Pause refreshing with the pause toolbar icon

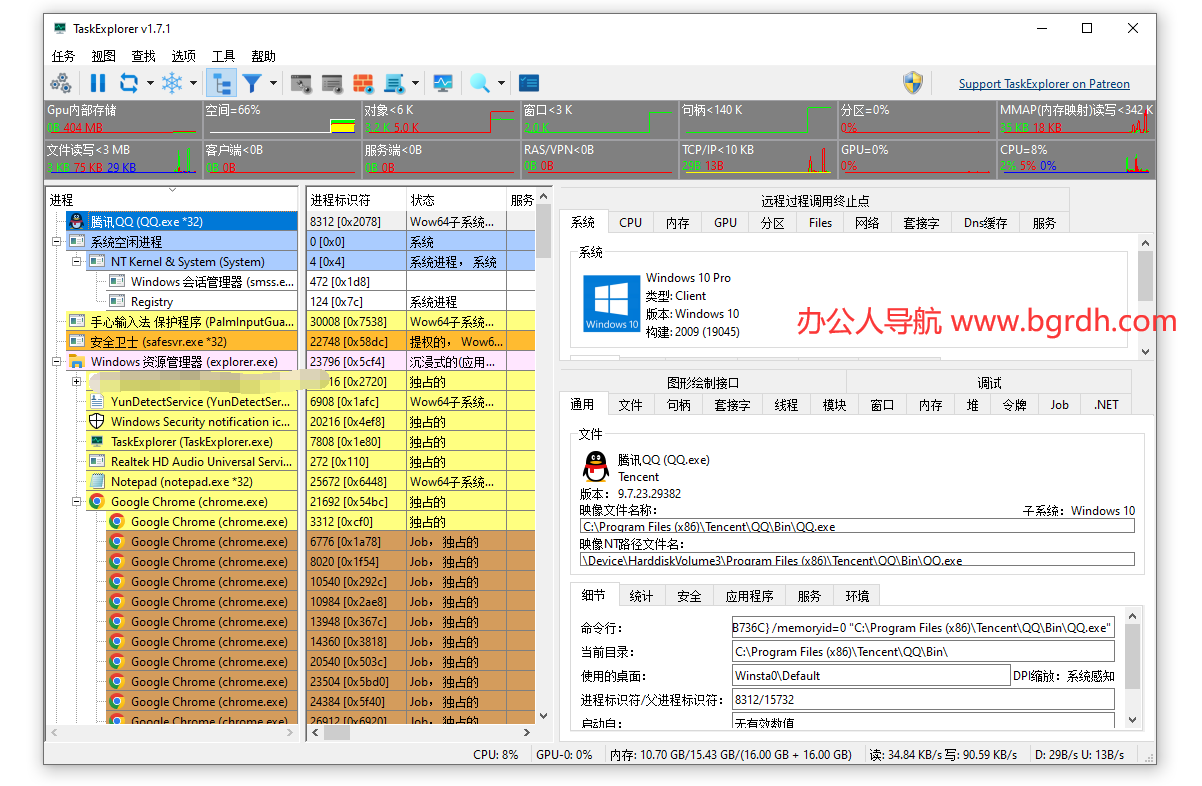tap(98, 83)
